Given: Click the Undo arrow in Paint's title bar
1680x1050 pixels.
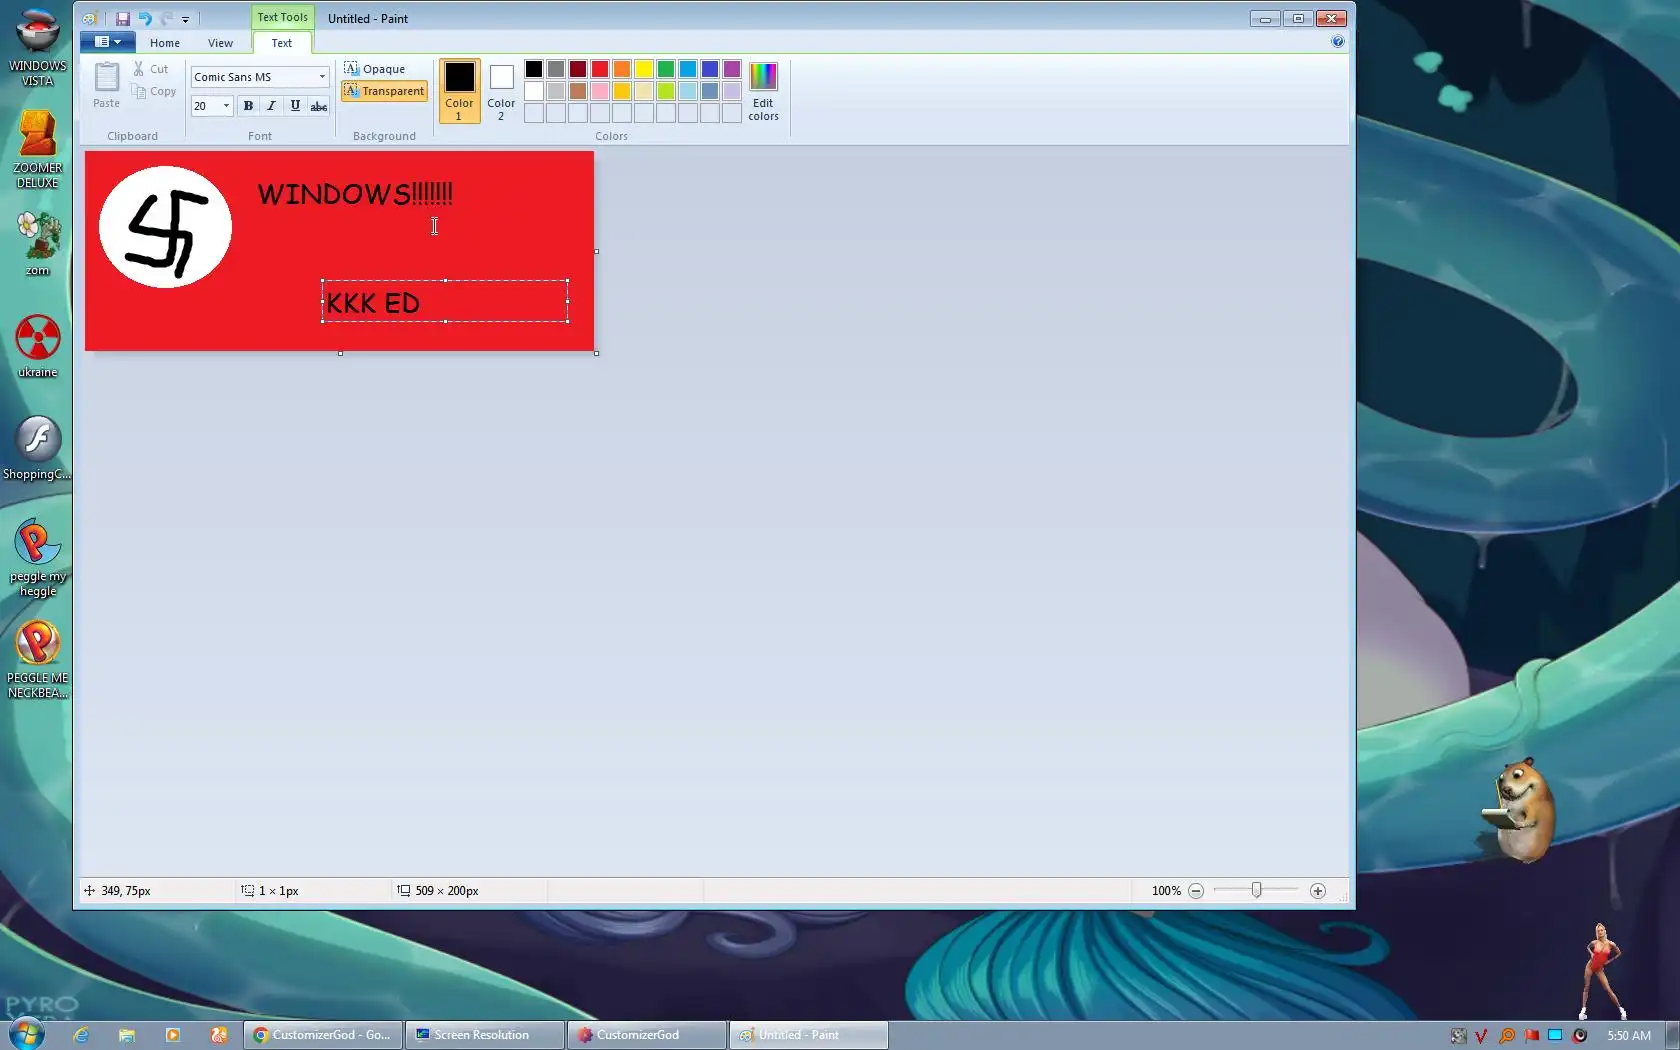Looking at the screenshot, I should (145, 18).
